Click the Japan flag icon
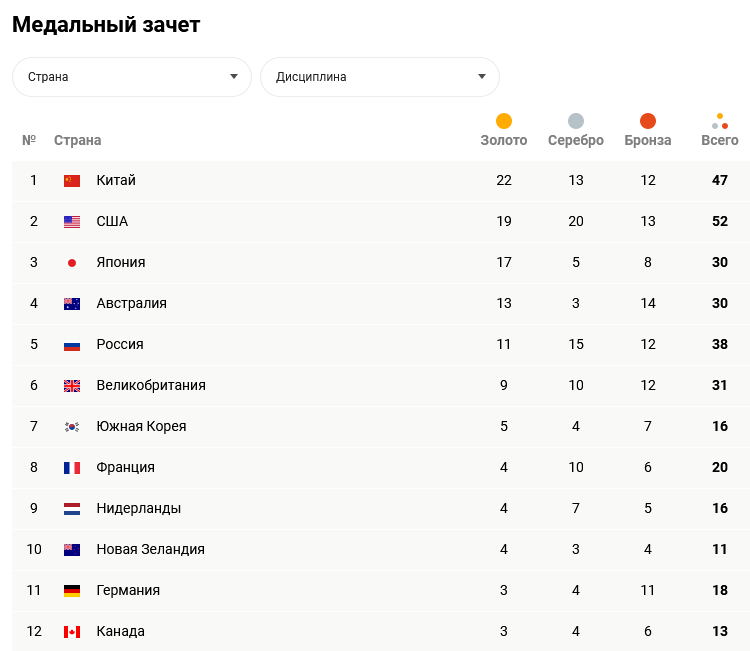 [x=72, y=263]
